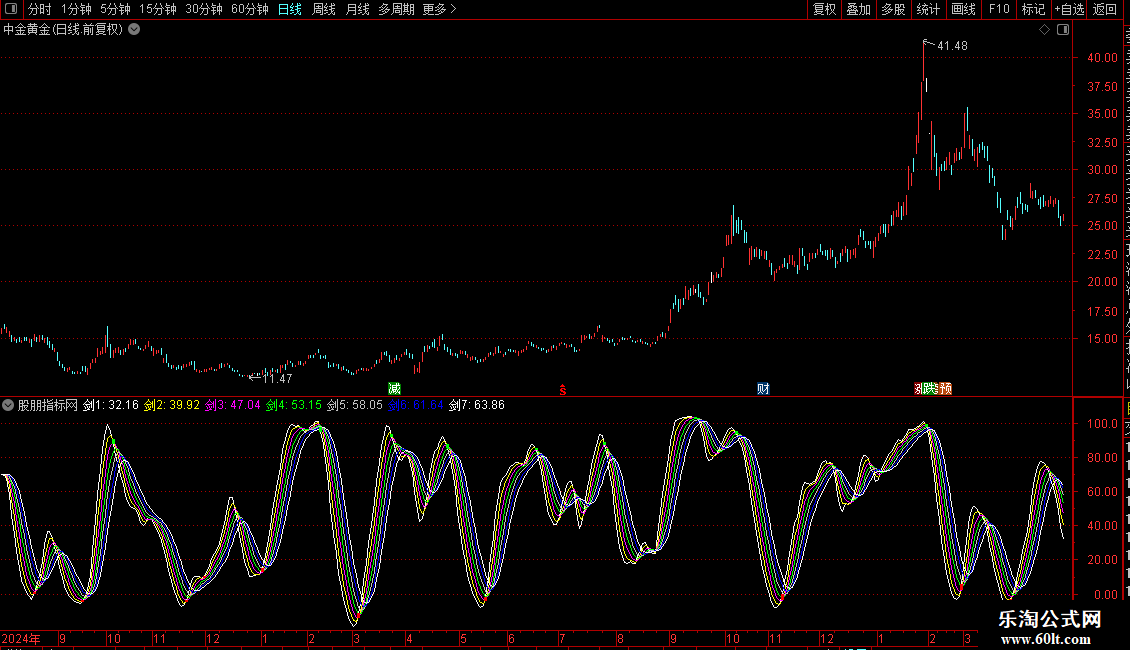The height and width of the screenshot is (650, 1130).
Task: Click the 41.48 high price label
Action: pyautogui.click(x=952, y=46)
